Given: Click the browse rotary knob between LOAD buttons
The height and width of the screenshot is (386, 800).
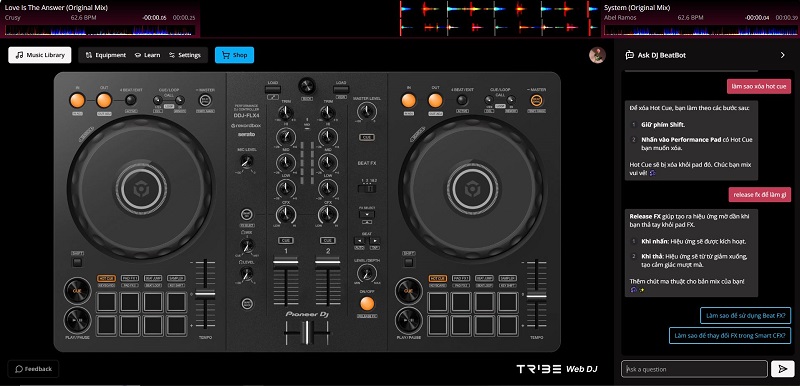Looking at the screenshot, I should (307, 86).
